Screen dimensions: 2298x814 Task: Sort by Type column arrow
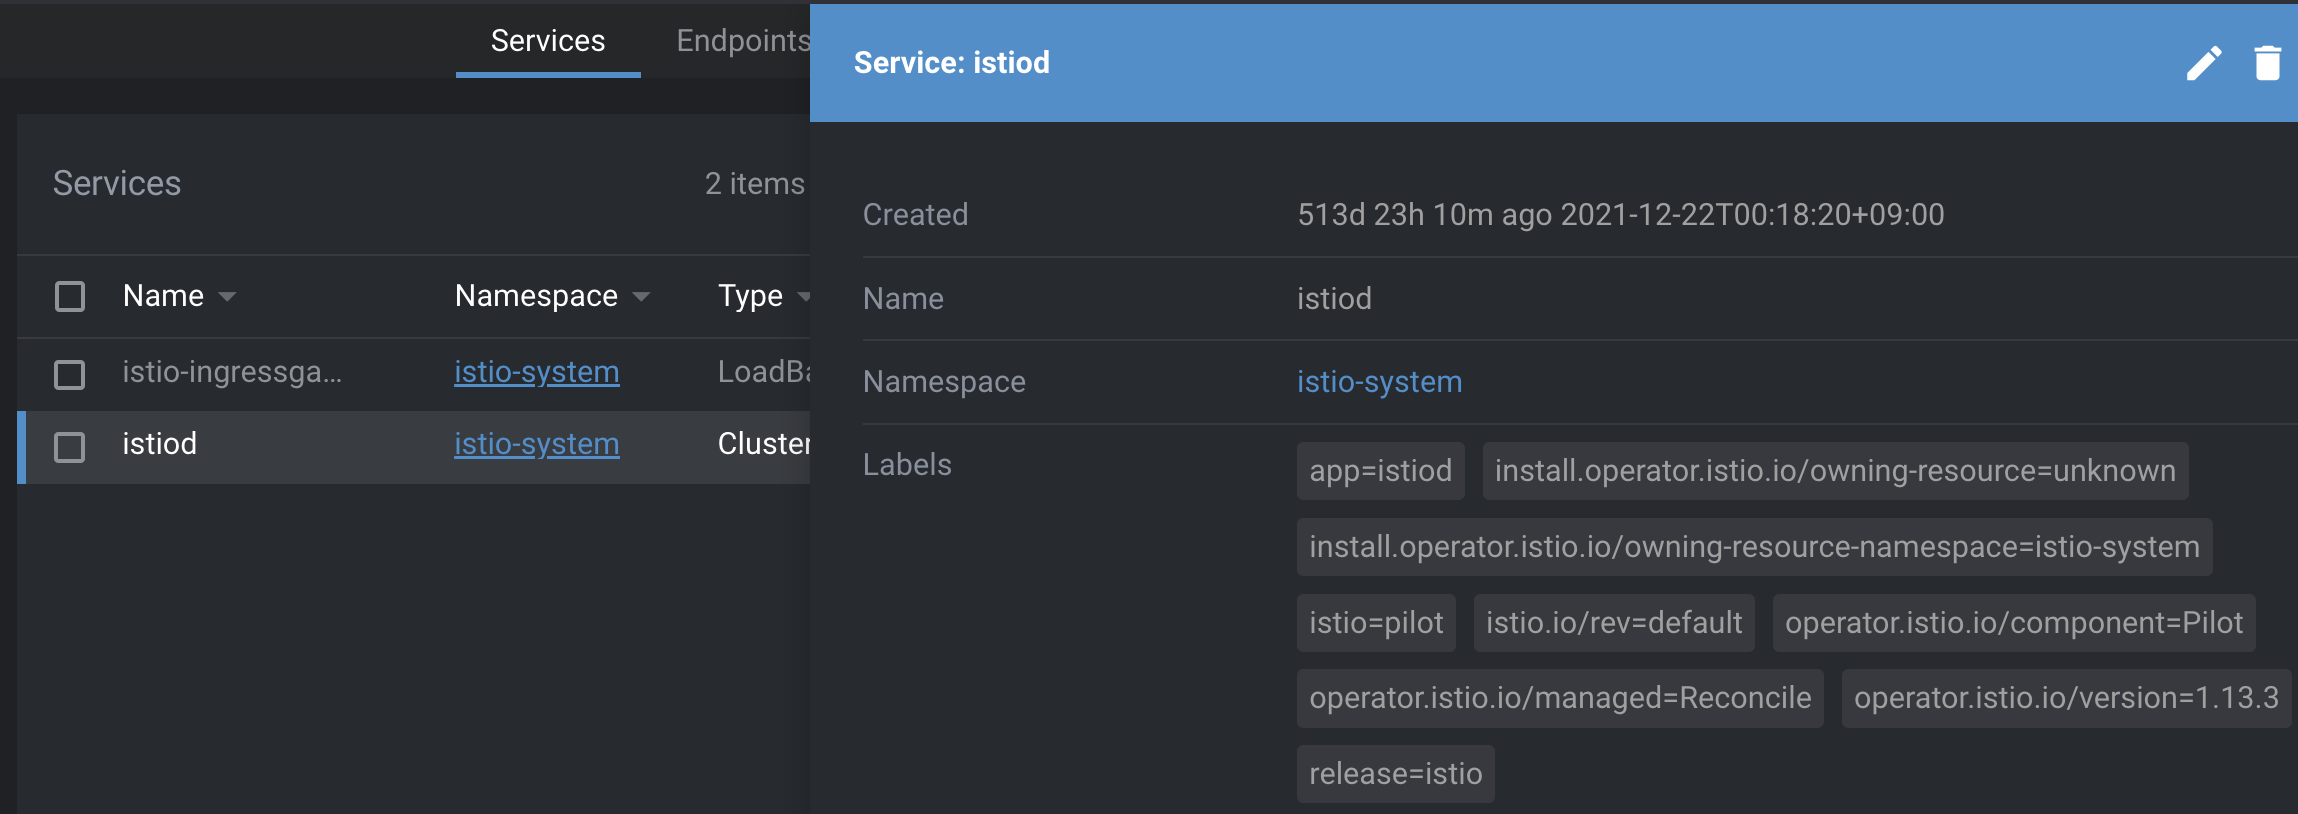pos(803,297)
